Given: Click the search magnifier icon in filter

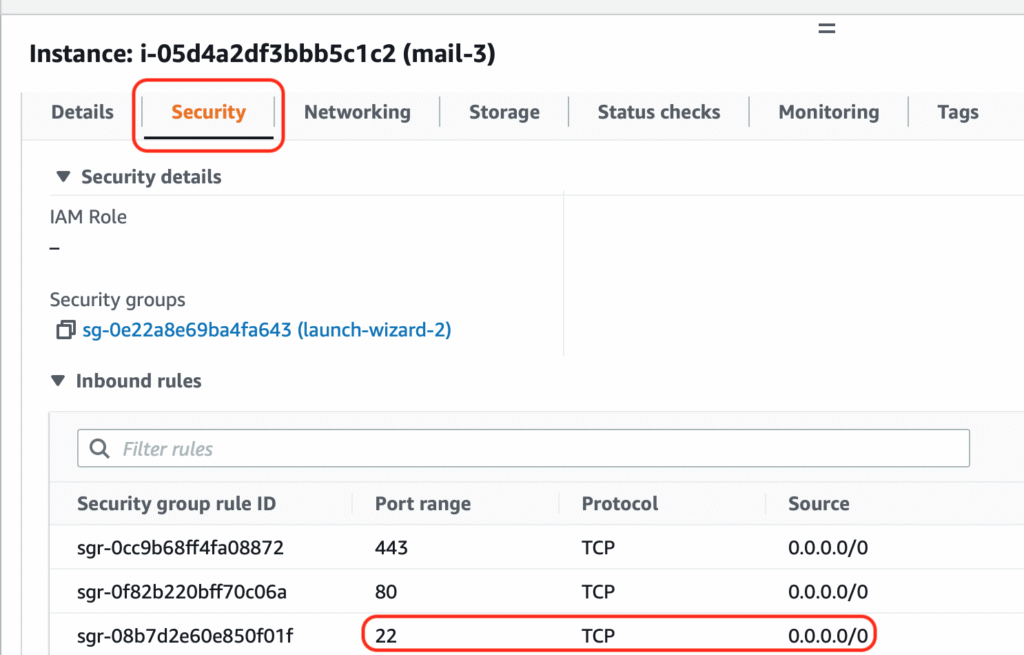Looking at the screenshot, I should (100, 449).
